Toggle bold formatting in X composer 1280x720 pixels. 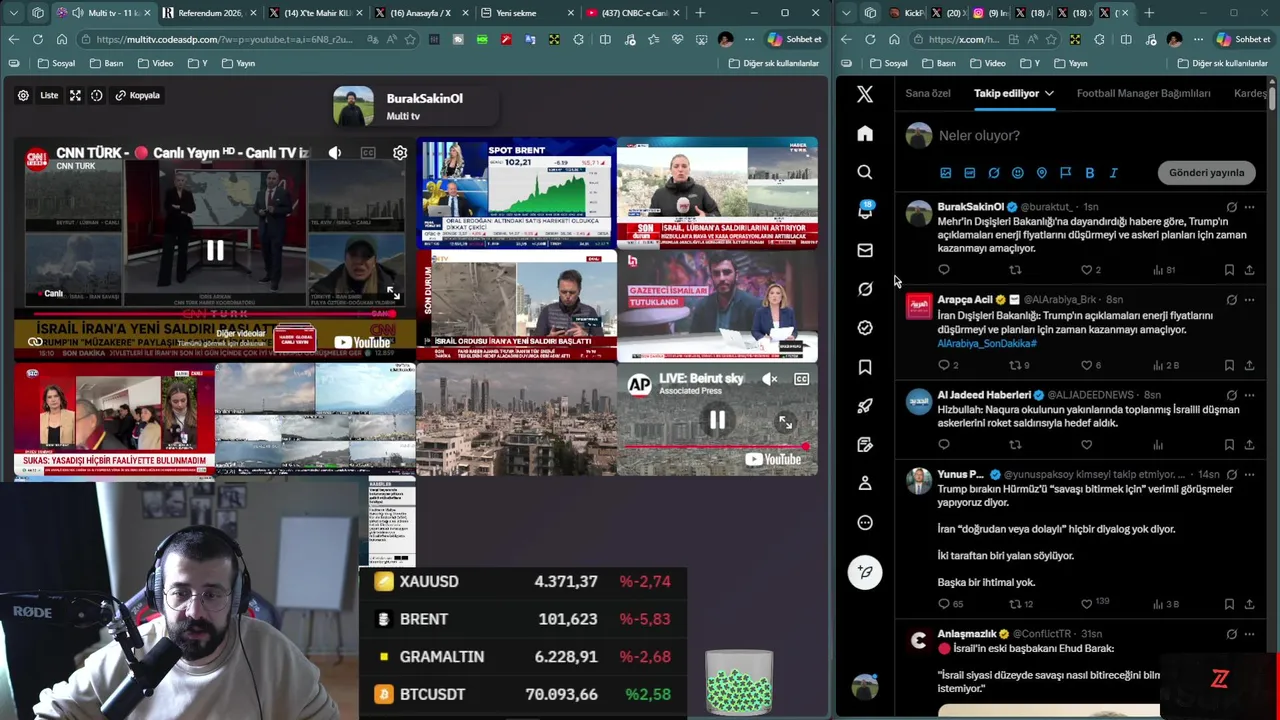pyautogui.click(x=1090, y=173)
